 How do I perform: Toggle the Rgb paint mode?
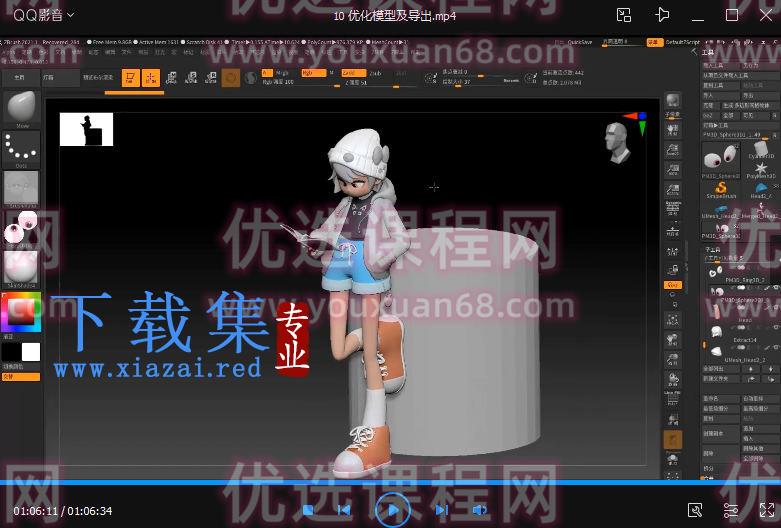[313, 73]
